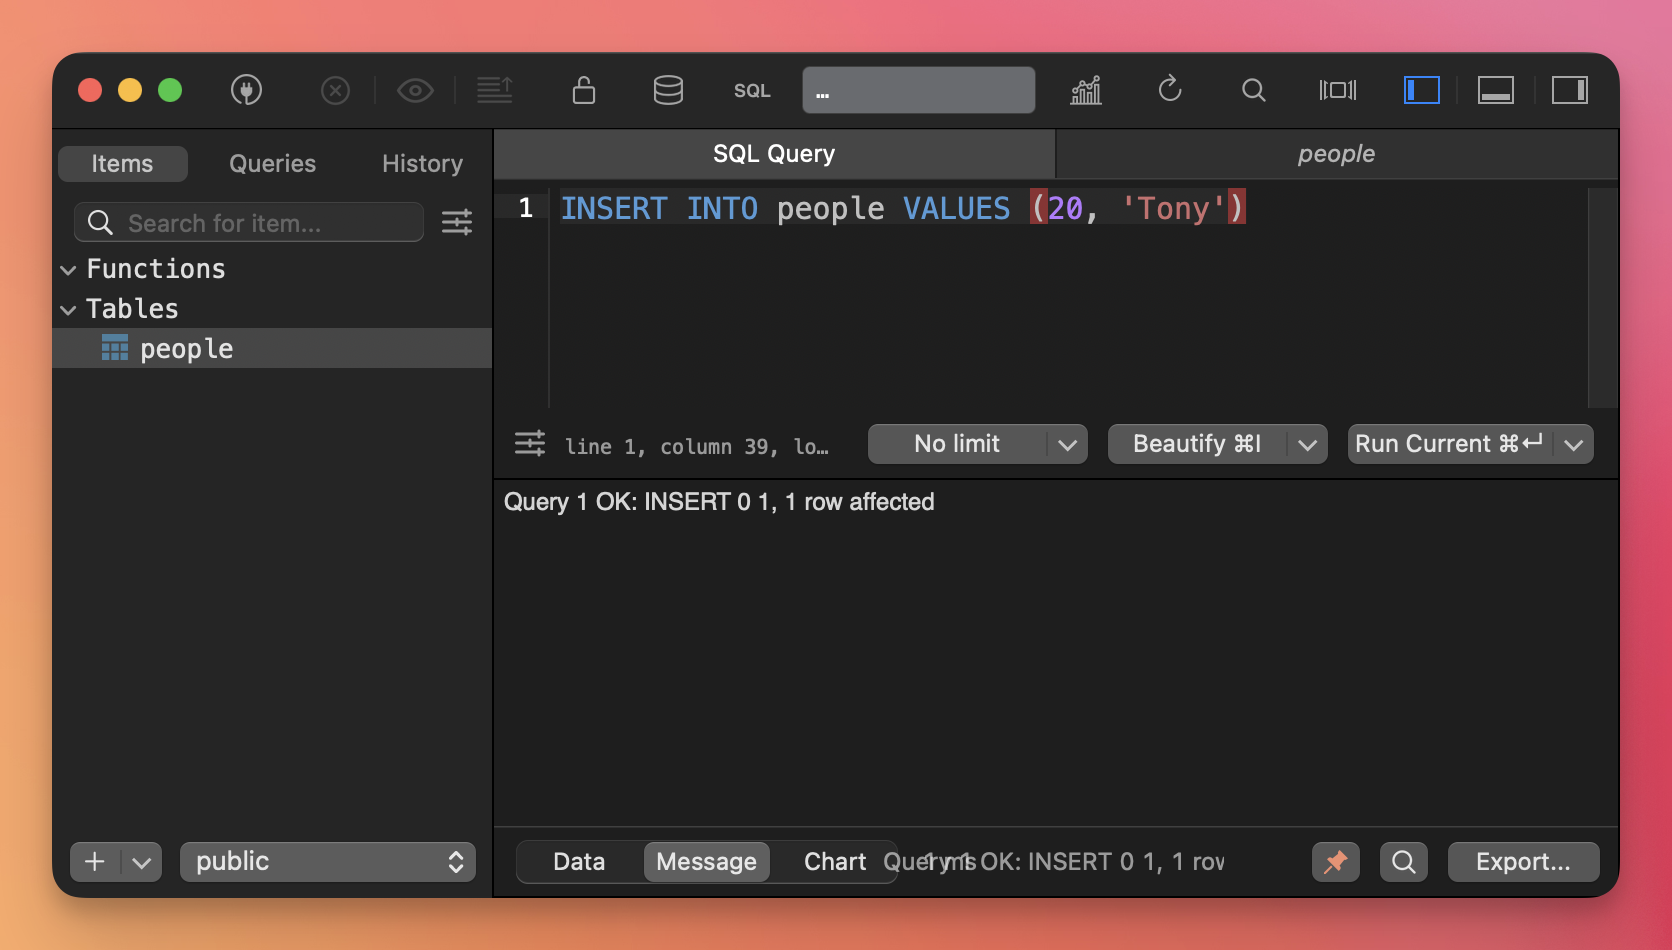This screenshot has width=1672, height=950.
Task: Click the refresh icon in toolbar
Action: point(1170,91)
